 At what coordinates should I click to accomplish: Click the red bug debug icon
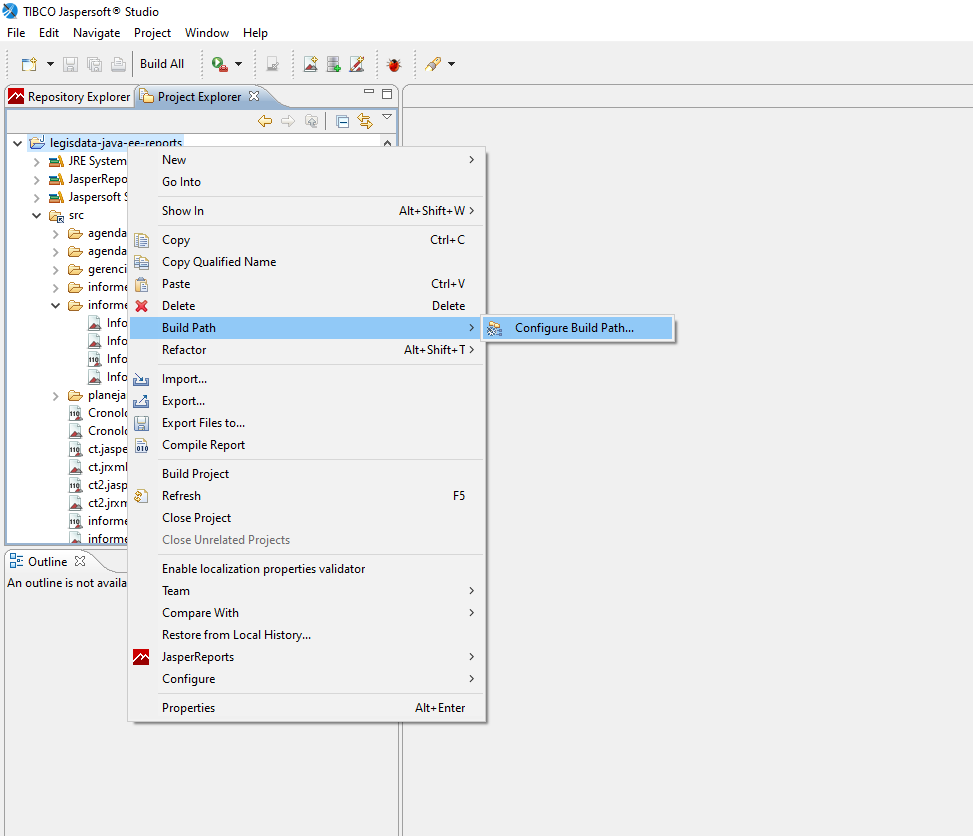coord(394,64)
